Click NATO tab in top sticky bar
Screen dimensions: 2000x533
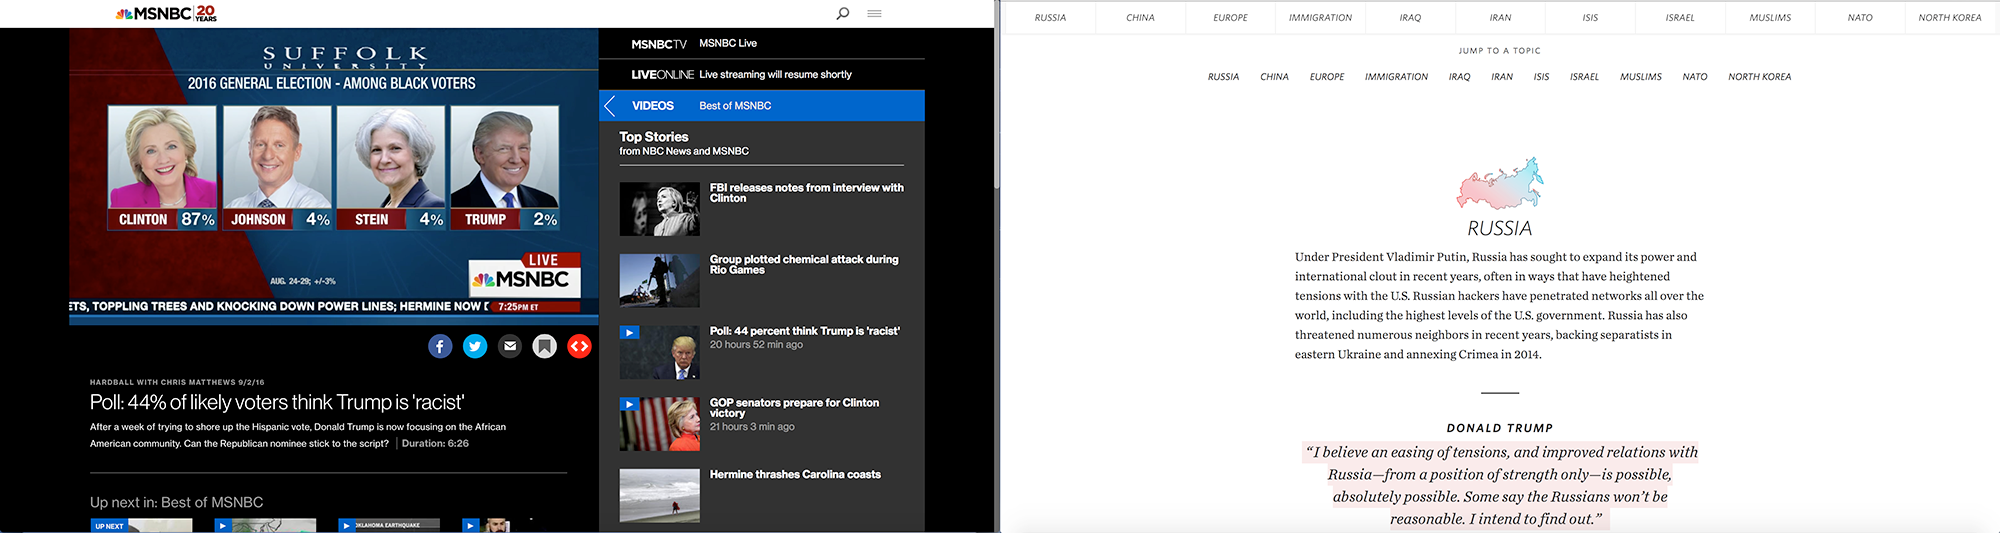pyautogui.click(x=1860, y=17)
